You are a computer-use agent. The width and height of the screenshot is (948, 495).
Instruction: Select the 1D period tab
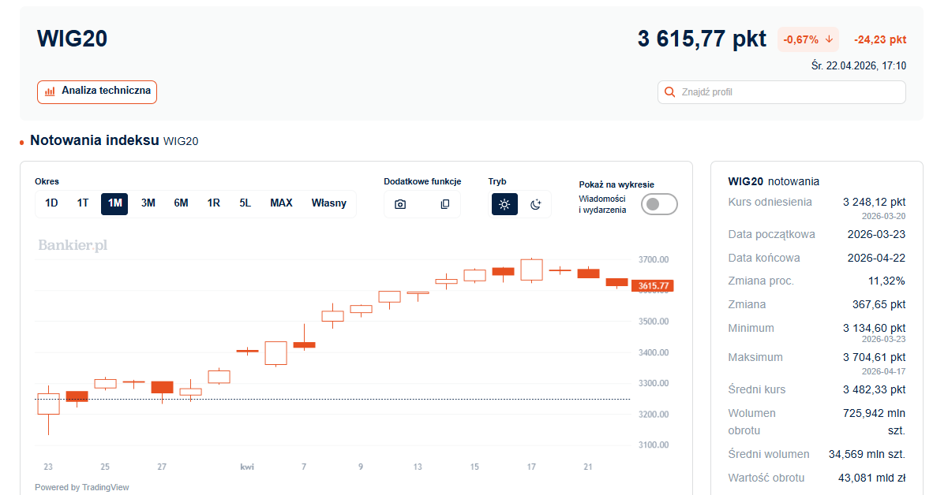click(x=51, y=203)
